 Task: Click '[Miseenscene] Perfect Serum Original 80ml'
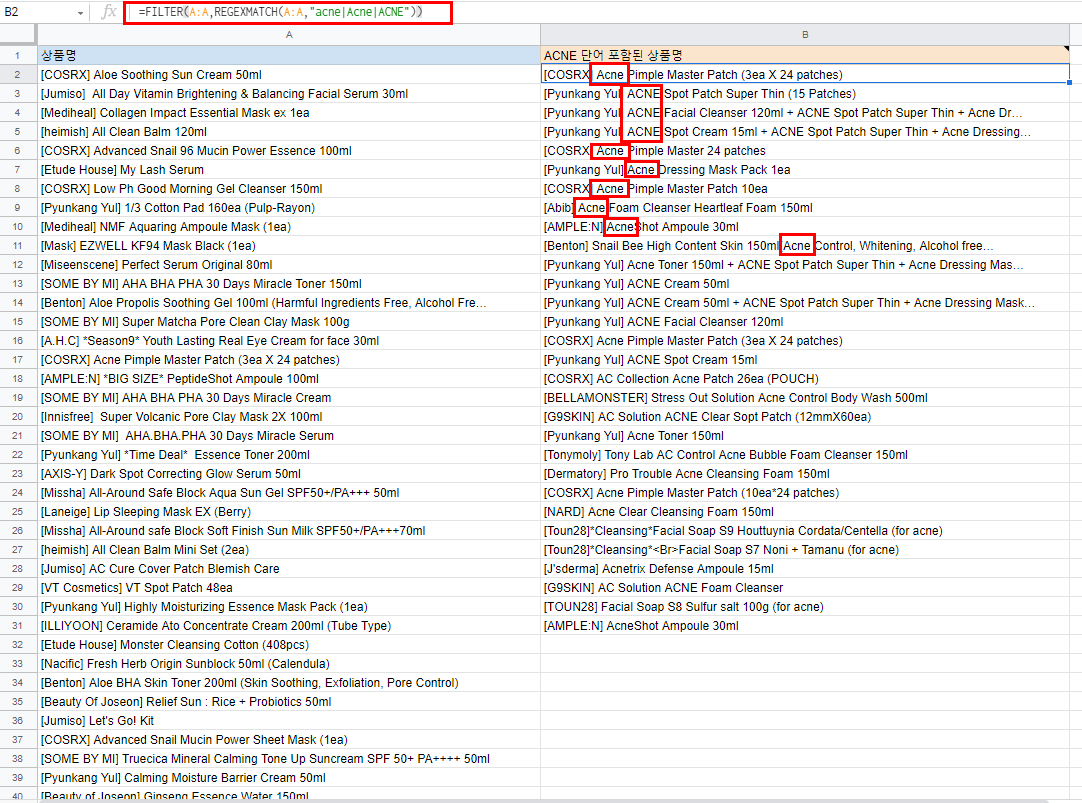[x=289, y=264]
